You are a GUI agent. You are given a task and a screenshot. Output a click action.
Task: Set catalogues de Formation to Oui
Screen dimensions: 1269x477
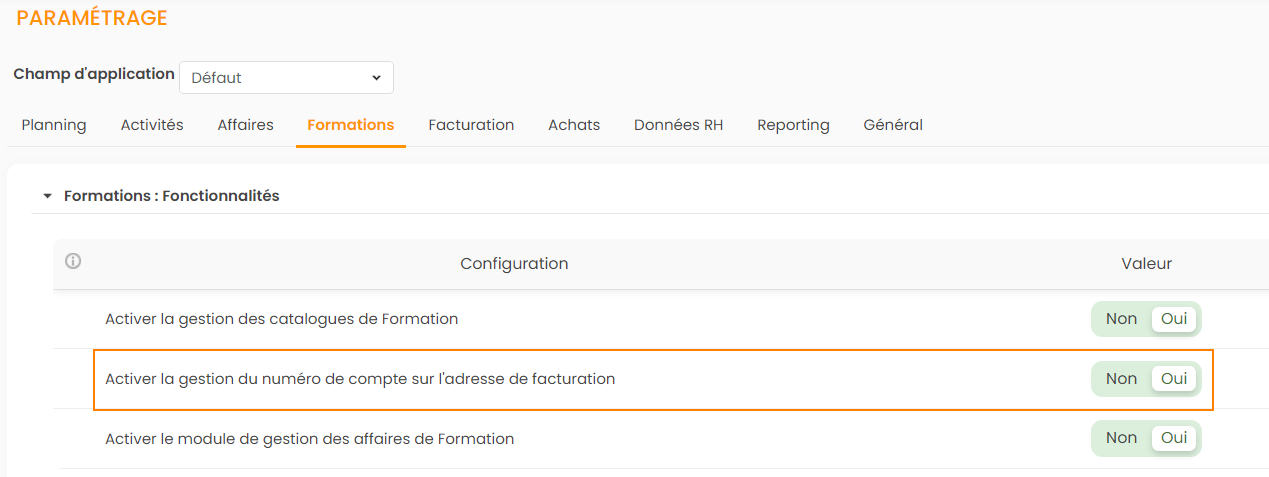(x=1174, y=319)
